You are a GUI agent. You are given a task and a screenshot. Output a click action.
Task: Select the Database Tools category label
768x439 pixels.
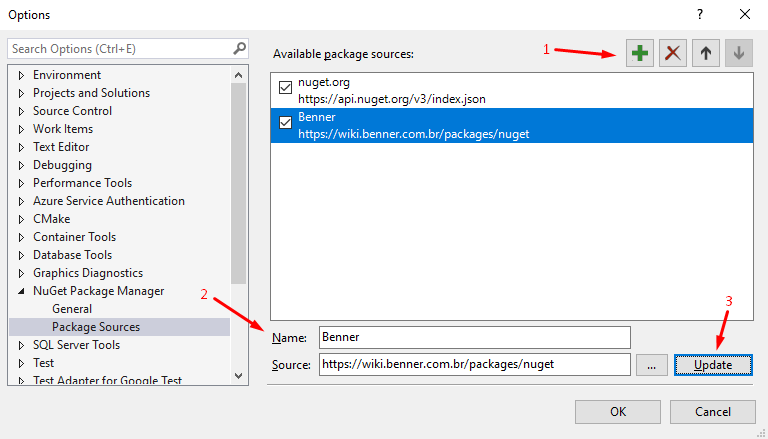click(x=72, y=255)
